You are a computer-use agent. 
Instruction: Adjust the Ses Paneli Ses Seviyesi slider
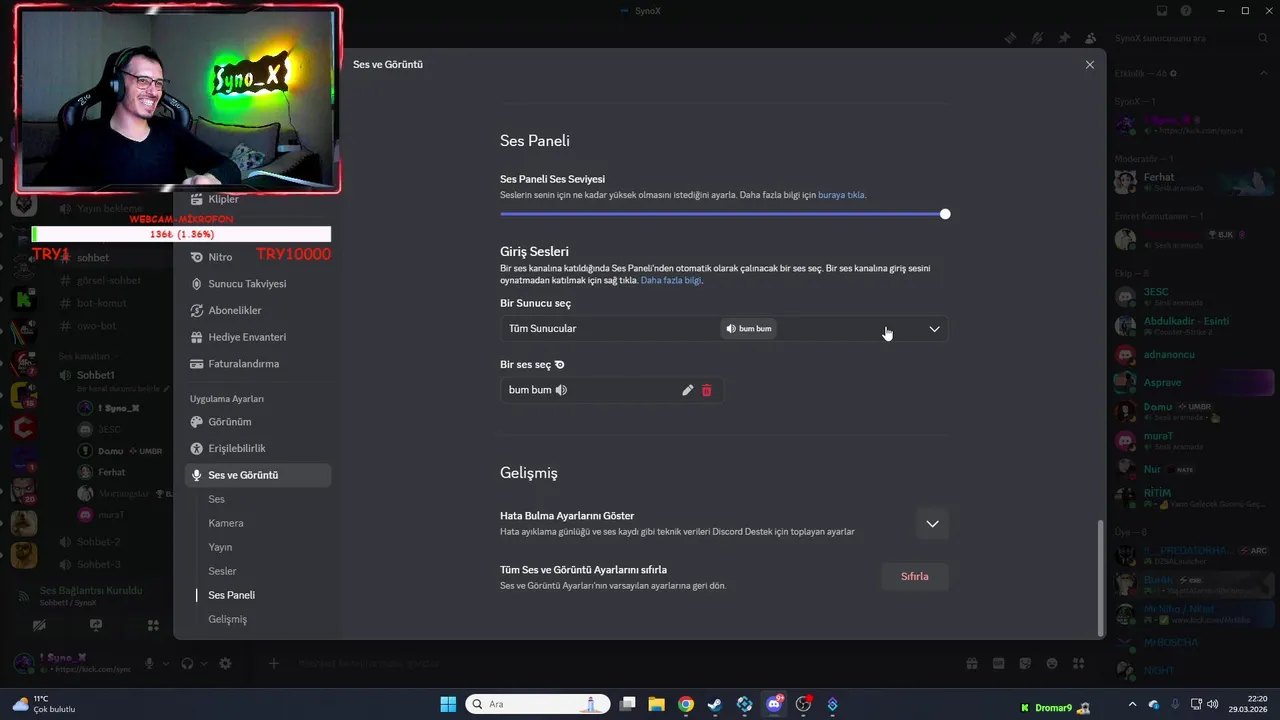[x=723, y=214]
